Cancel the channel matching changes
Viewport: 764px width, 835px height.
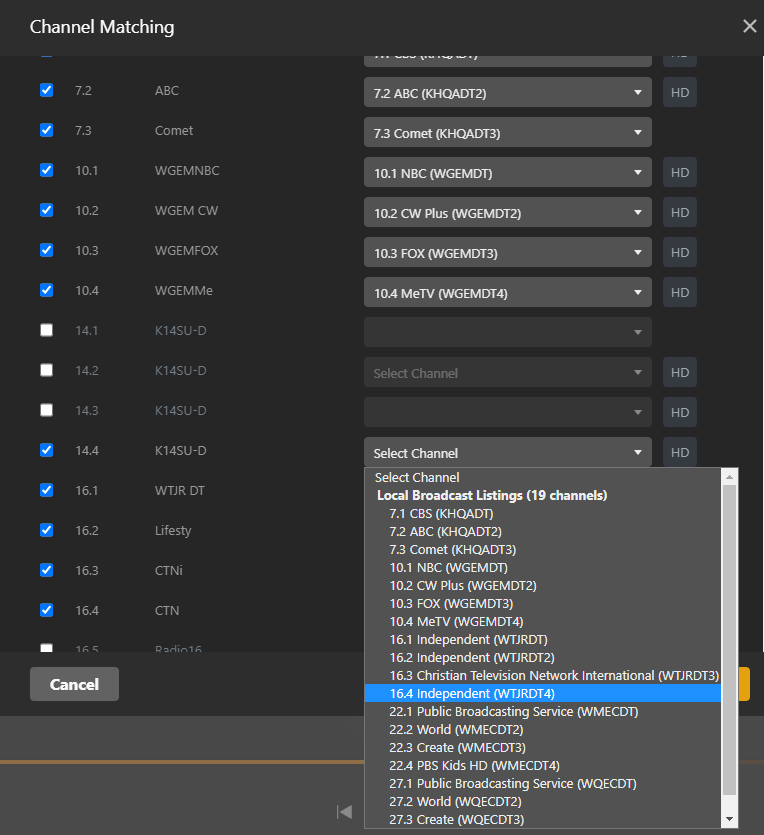point(75,684)
